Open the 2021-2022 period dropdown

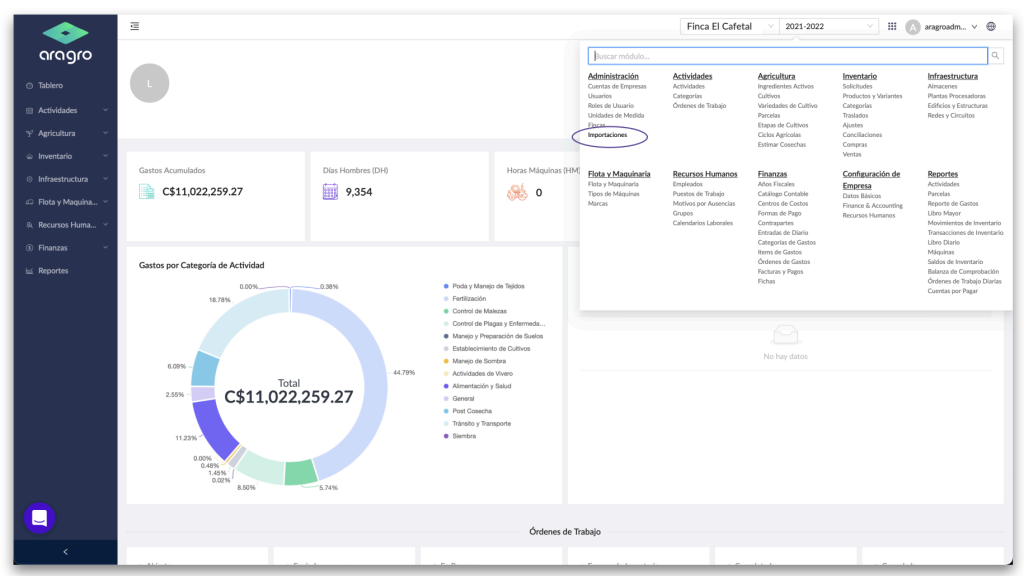click(829, 26)
